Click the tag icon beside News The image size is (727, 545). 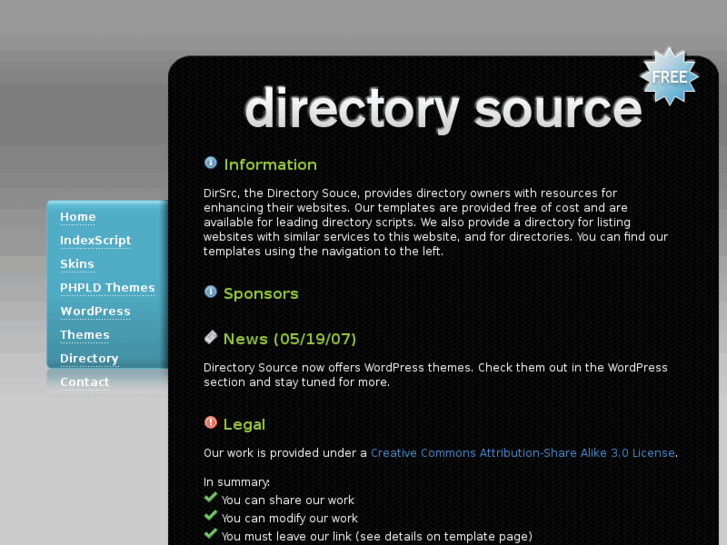pos(210,337)
